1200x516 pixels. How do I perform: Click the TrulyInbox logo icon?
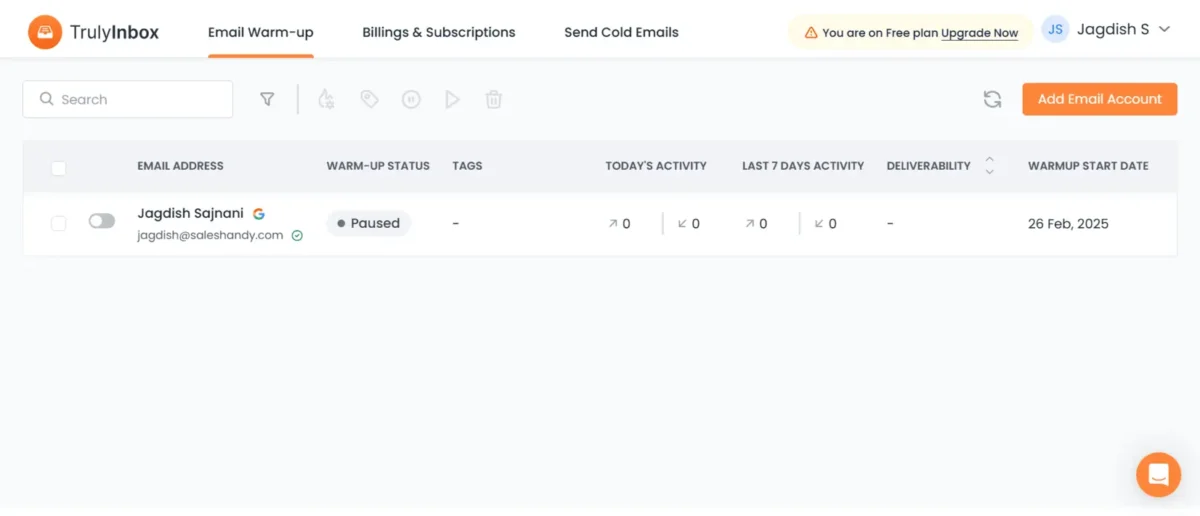pos(44,32)
